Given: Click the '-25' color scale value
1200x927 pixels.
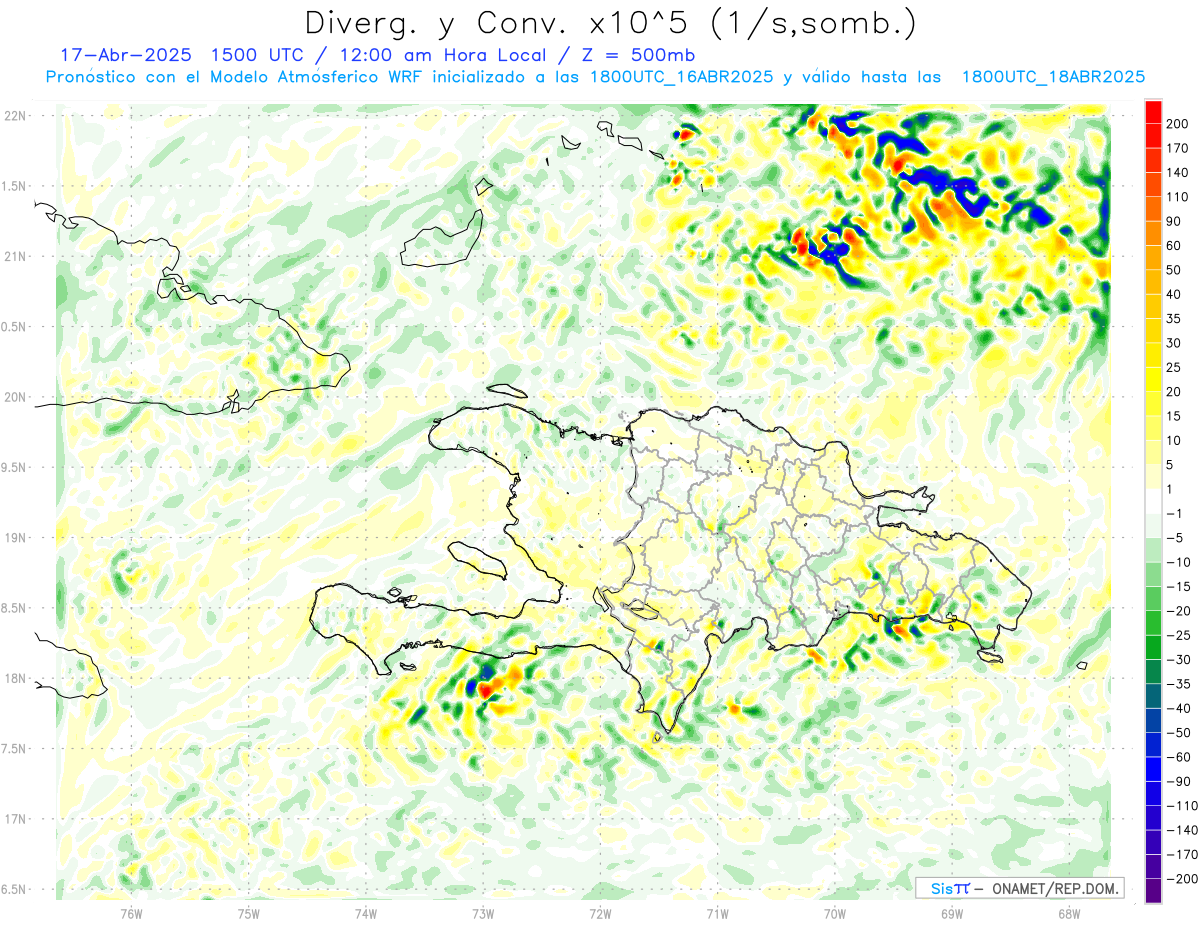Looking at the screenshot, I should (x=1180, y=635).
